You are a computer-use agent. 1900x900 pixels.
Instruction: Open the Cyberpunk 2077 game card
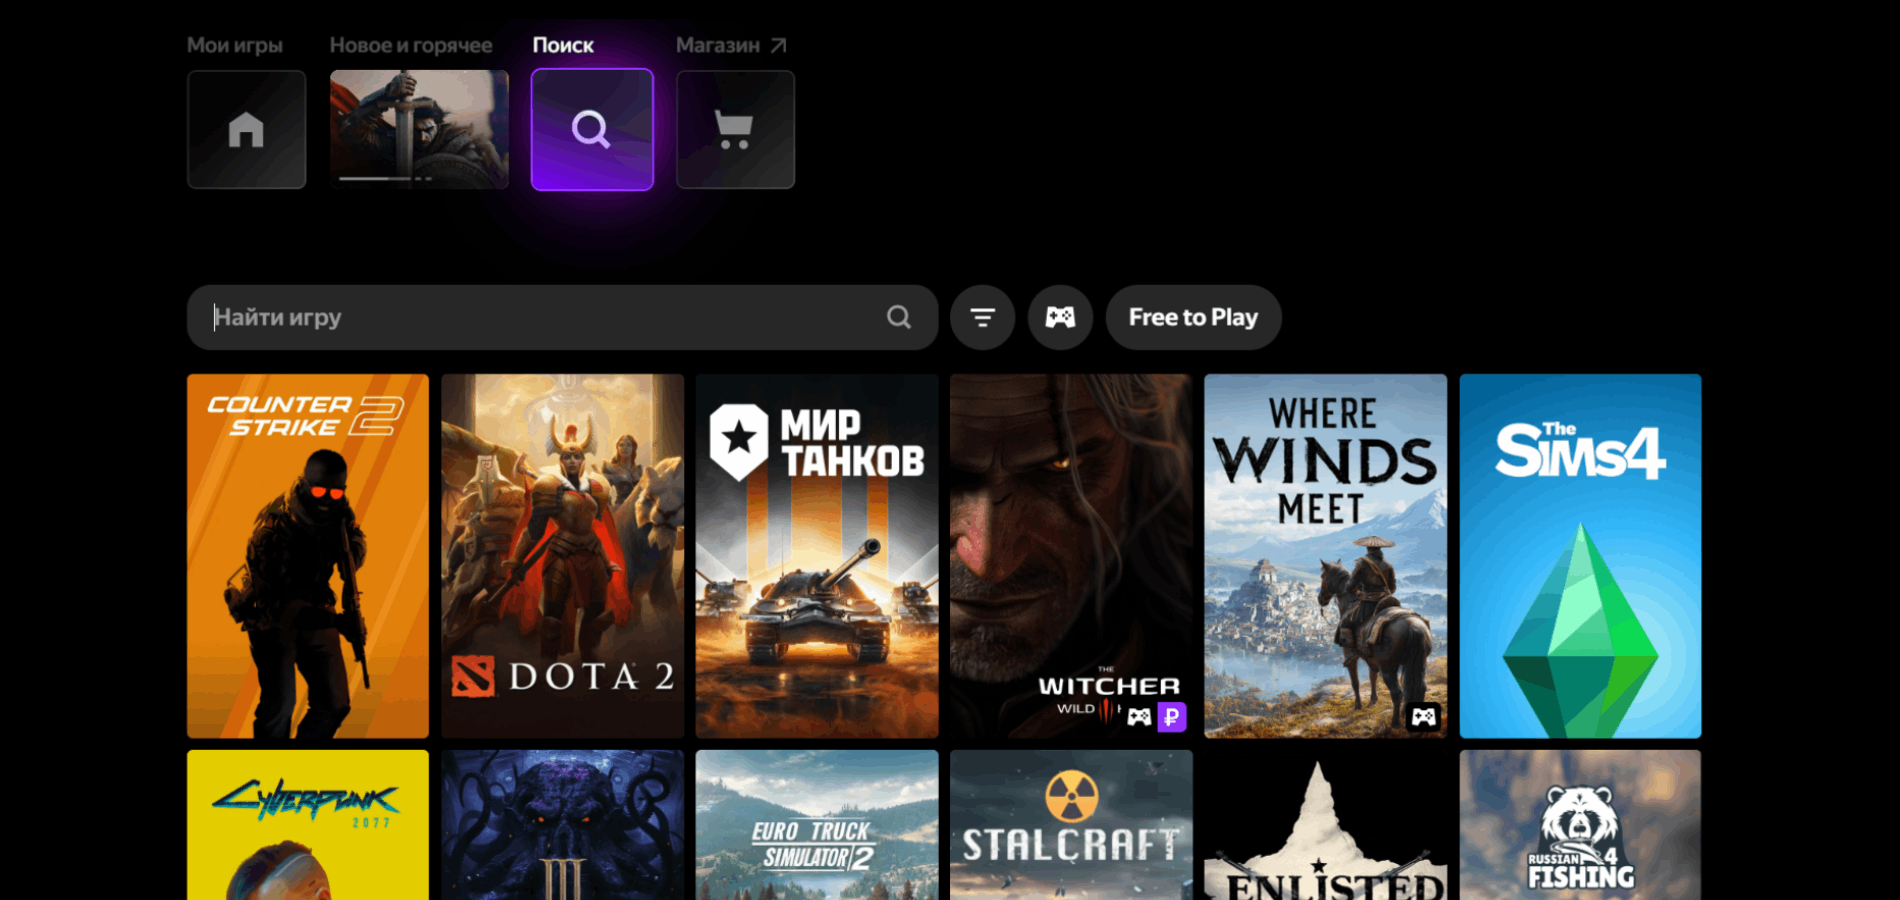(x=308, y=825)
